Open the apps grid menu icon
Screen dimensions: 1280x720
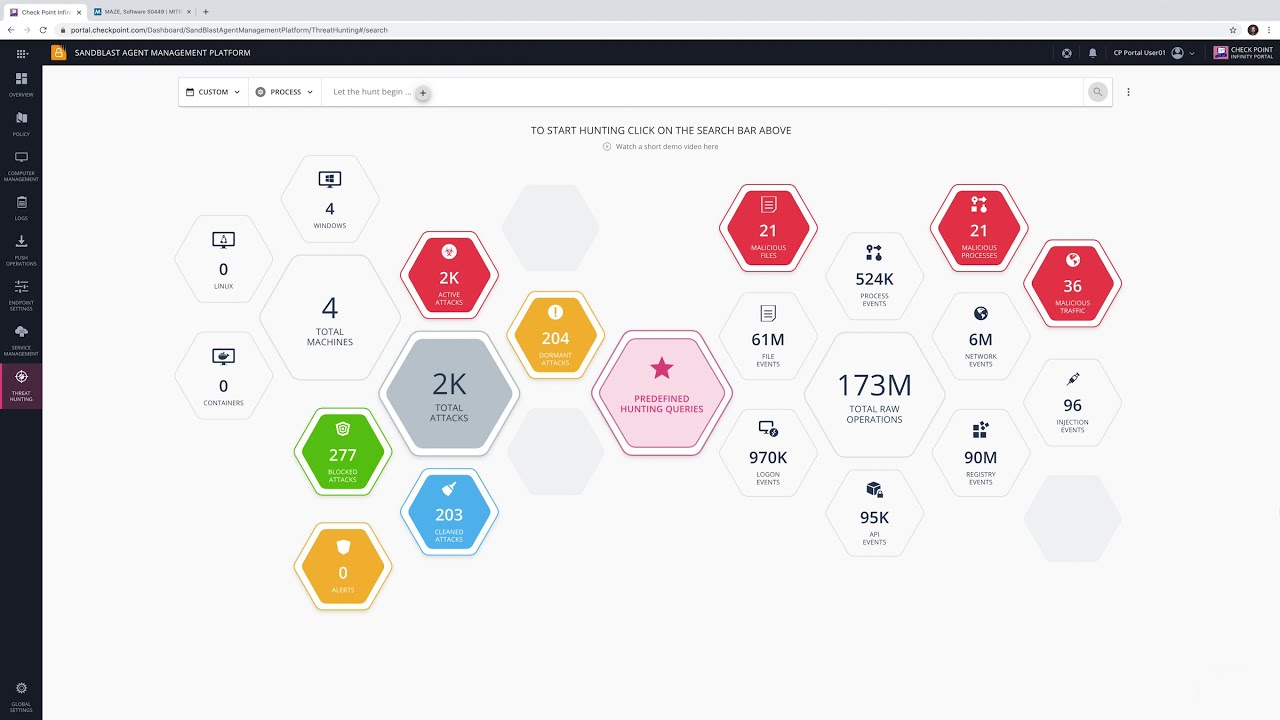[x=21, y=53]
